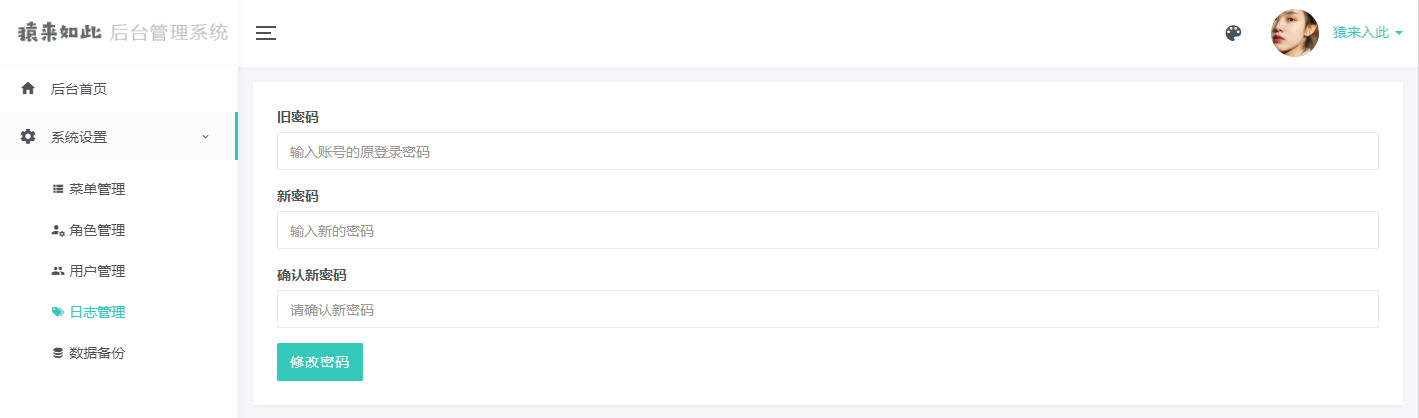The height and width of the screenshot is (418, 1419).
Task: Click the user avatar photo
Action: point(1294,33)
